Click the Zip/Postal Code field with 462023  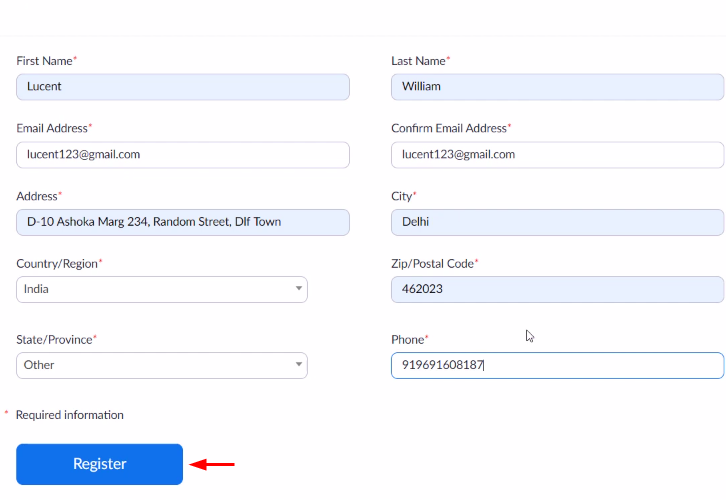(557, 290)
